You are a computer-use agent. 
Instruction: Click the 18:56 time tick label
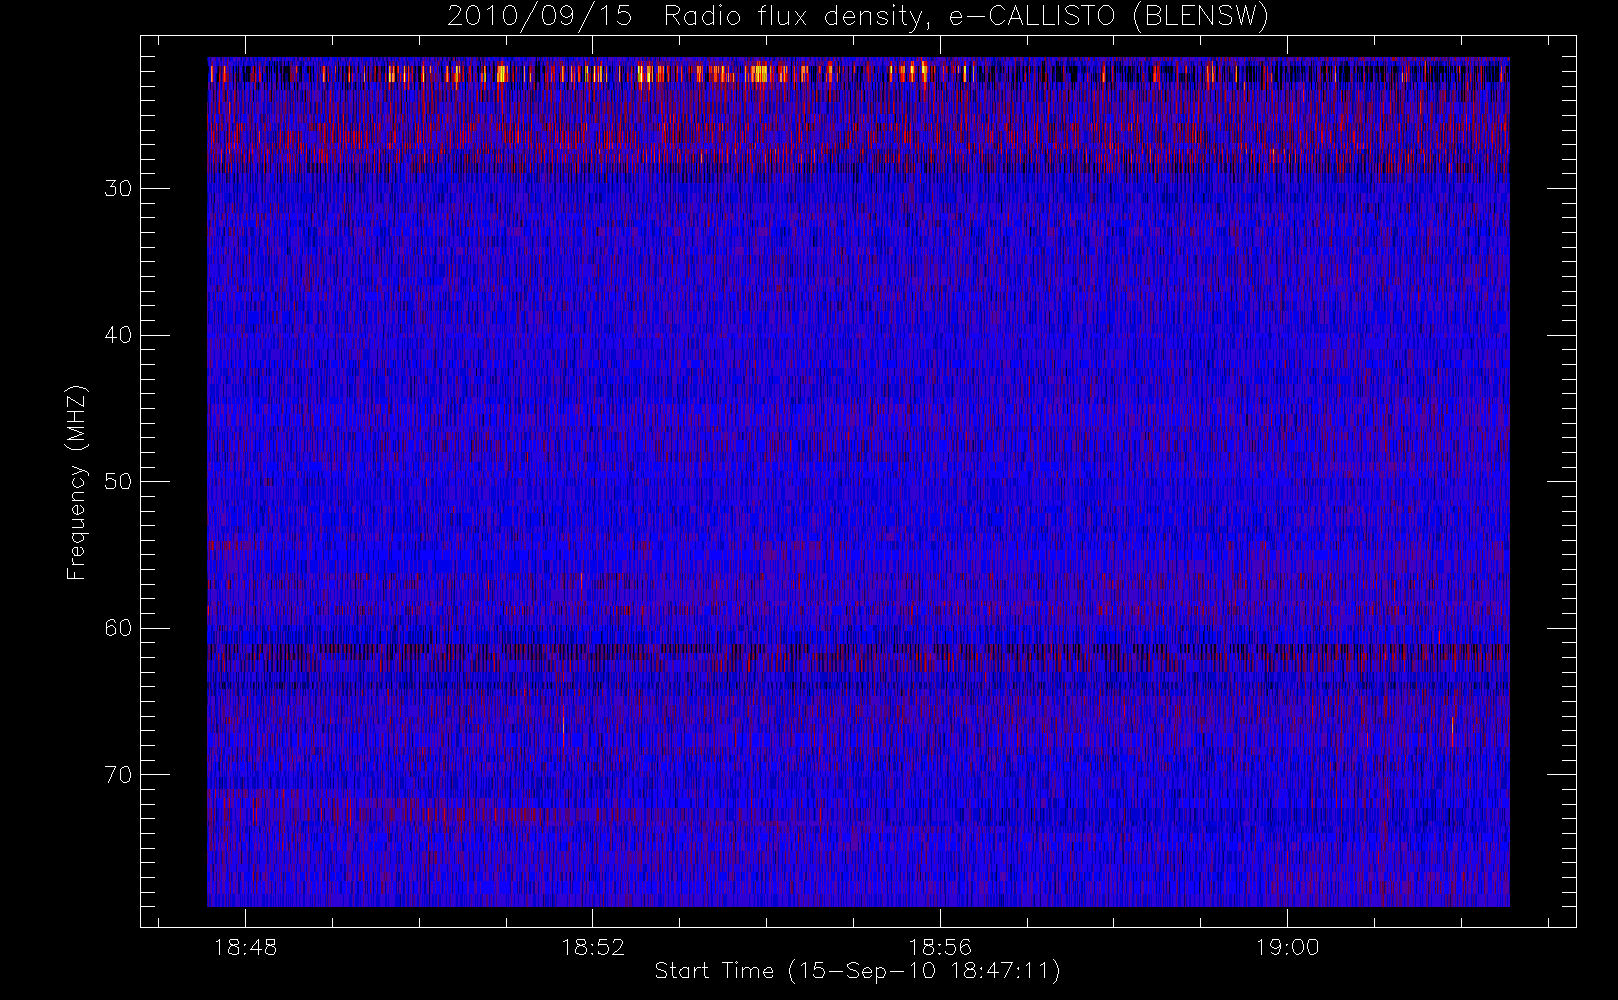[x=940, y=947]
